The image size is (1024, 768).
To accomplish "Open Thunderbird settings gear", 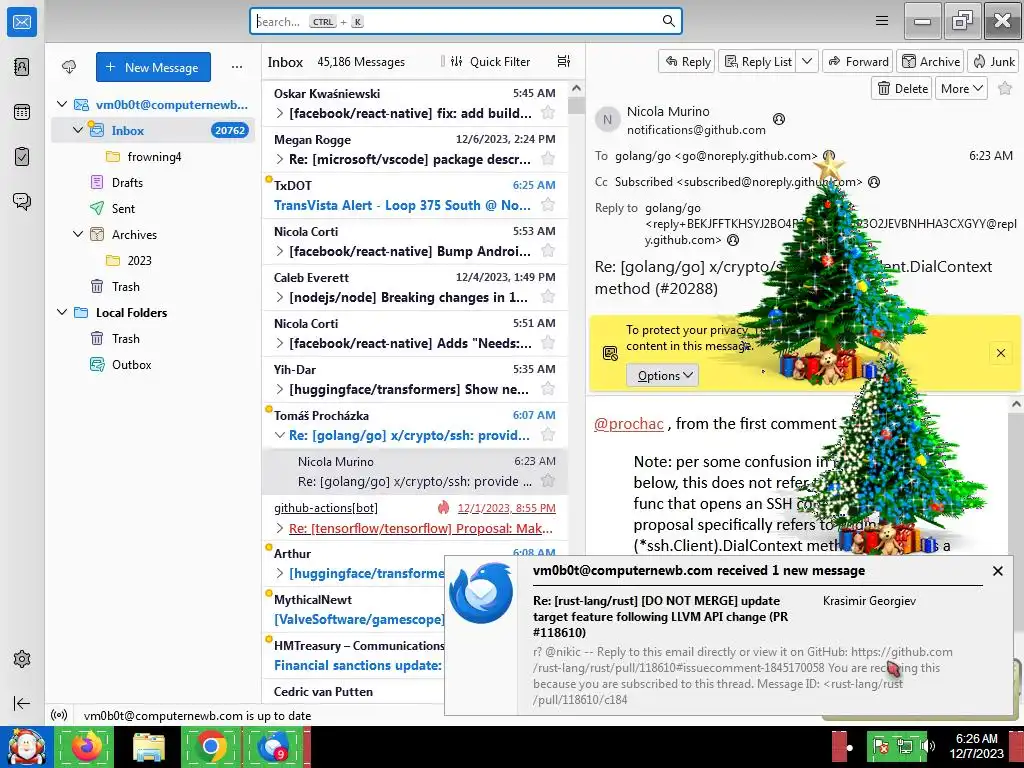I will coord(22,659).
